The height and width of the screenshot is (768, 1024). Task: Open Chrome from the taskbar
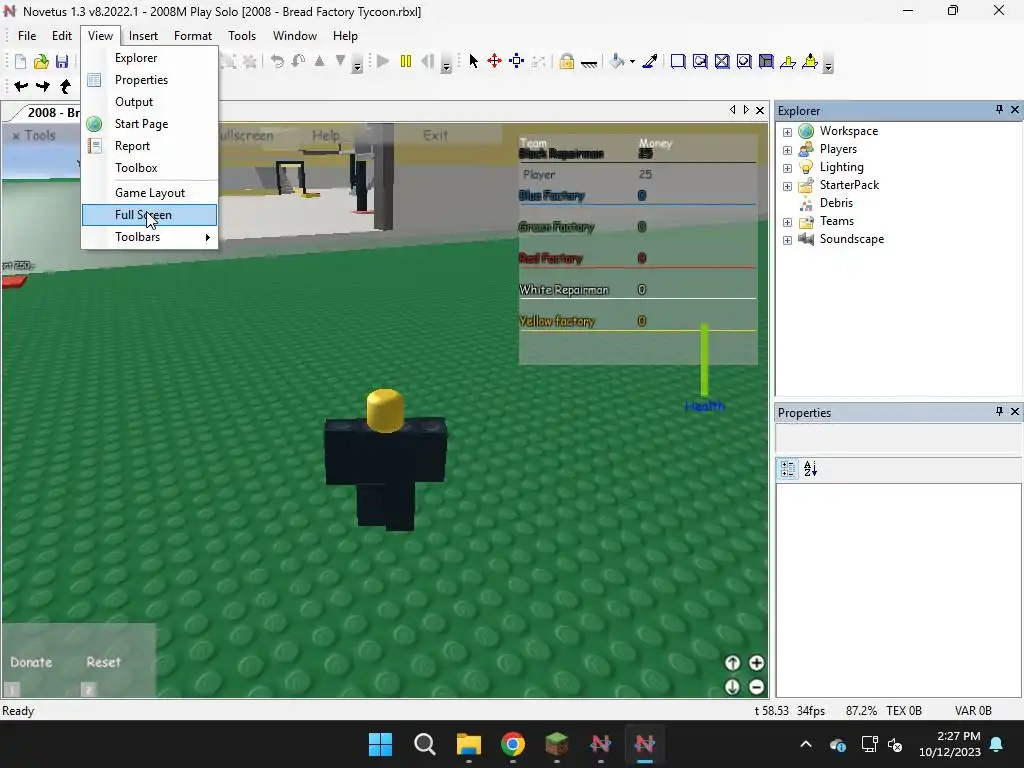(x=513, y=744)
